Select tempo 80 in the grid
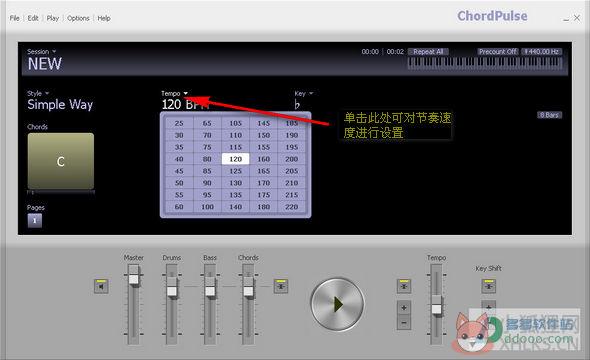The height and width of the screenshot is (360, 590). 207,159
